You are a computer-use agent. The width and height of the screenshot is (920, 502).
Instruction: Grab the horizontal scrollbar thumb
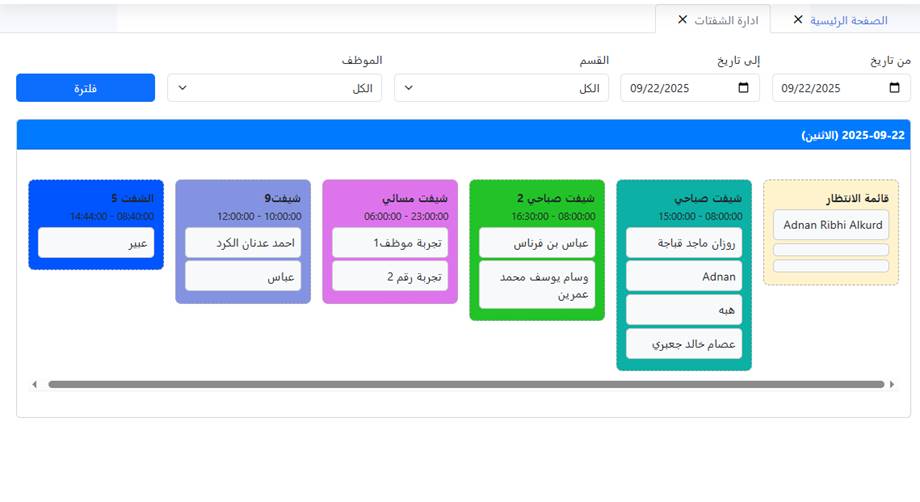point(465,384)
